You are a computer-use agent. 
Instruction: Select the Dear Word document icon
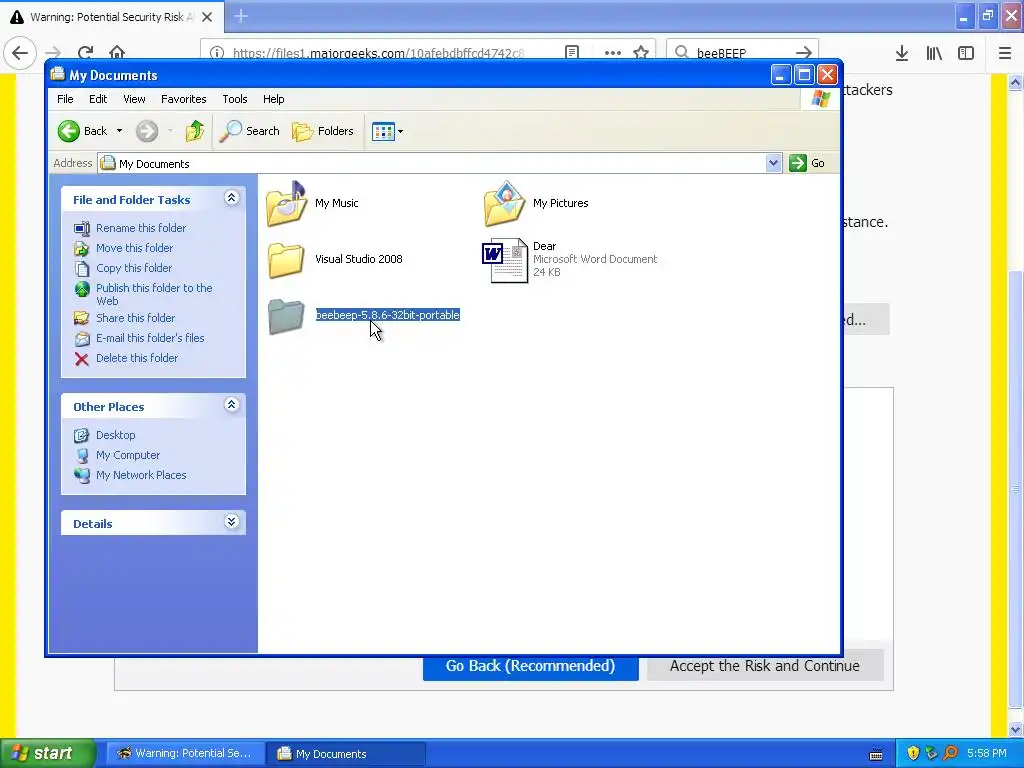[x=504, y=260]
